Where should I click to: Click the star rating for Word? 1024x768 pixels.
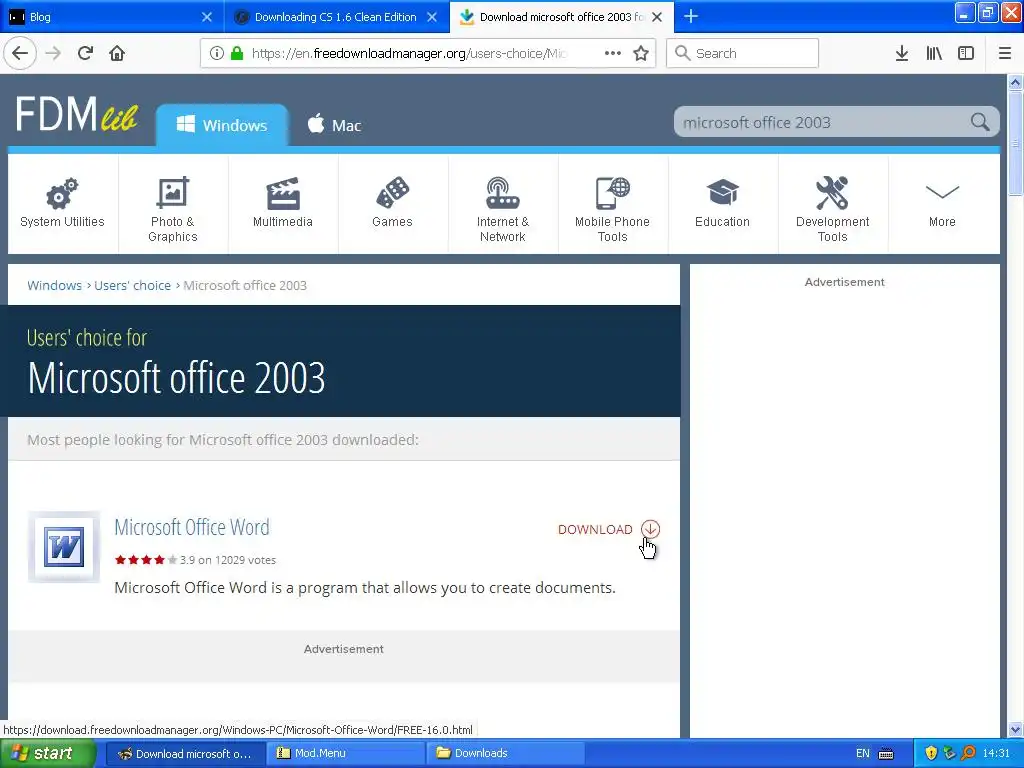[146, 560]
